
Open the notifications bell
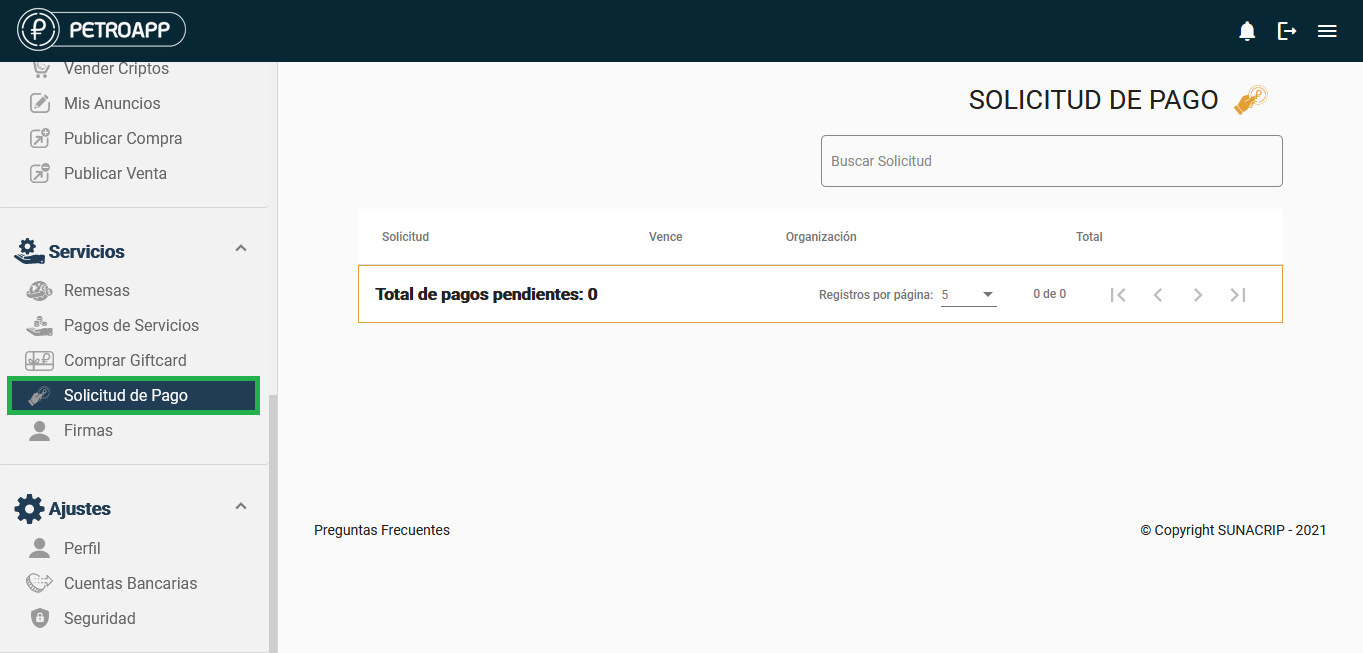[x=1247, y=31]
